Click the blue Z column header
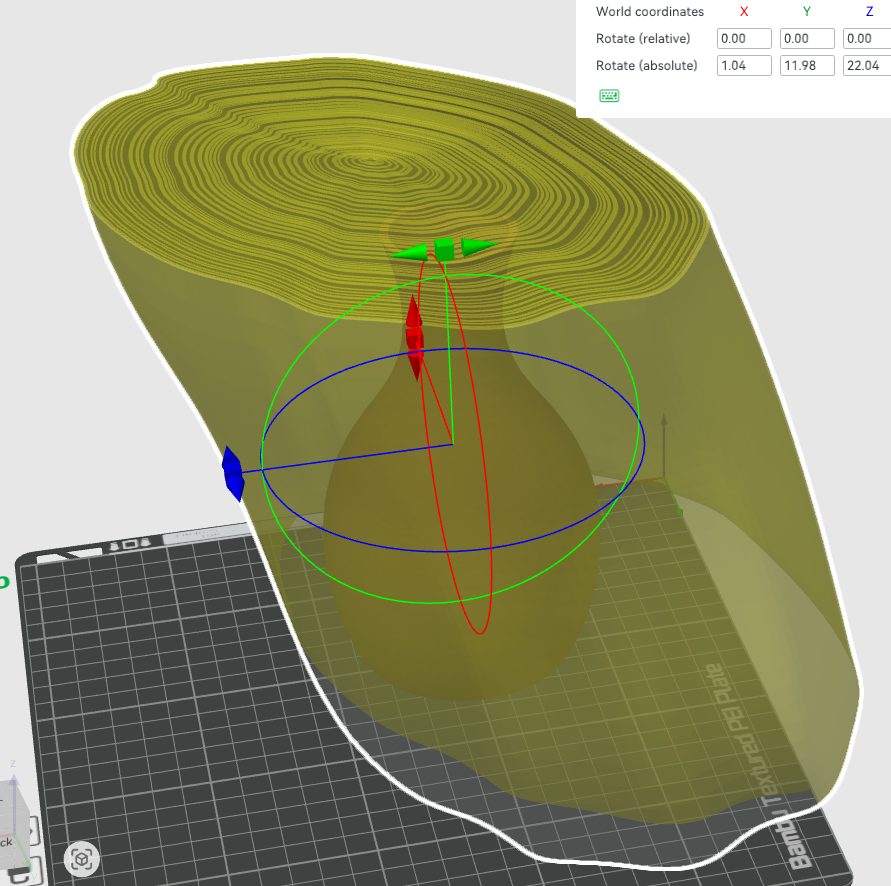This screenshot has width=891, height=886. 869,11
